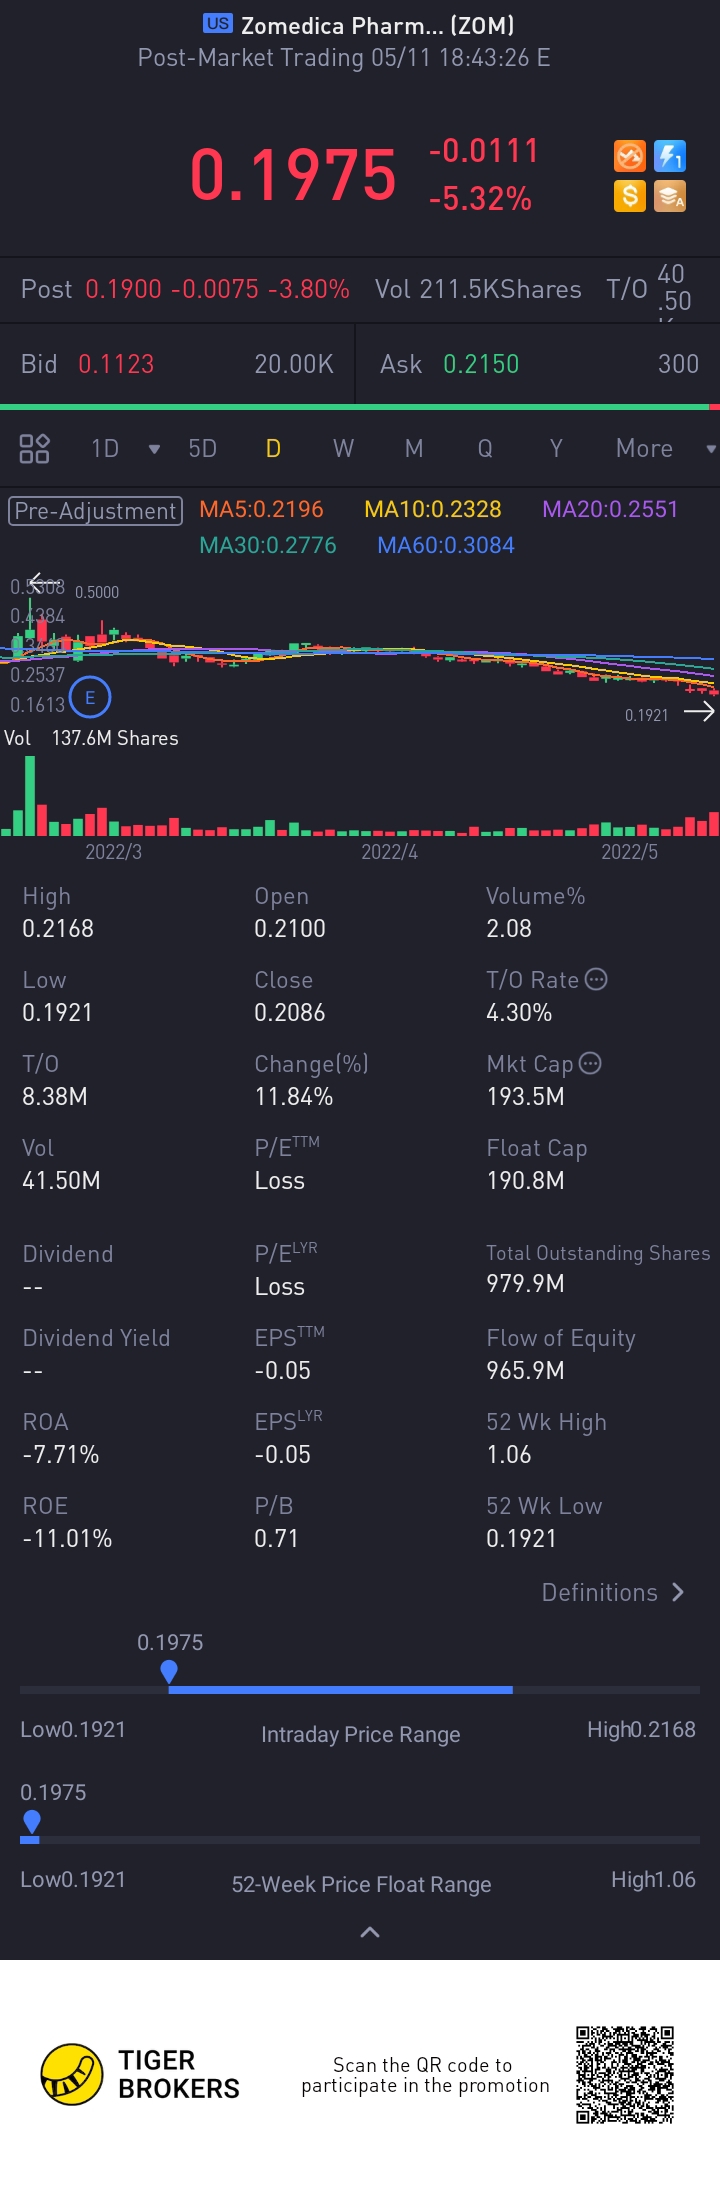Tap the circled E earnings marker on chart
The image size is (720, 2190).
point(90,698)
